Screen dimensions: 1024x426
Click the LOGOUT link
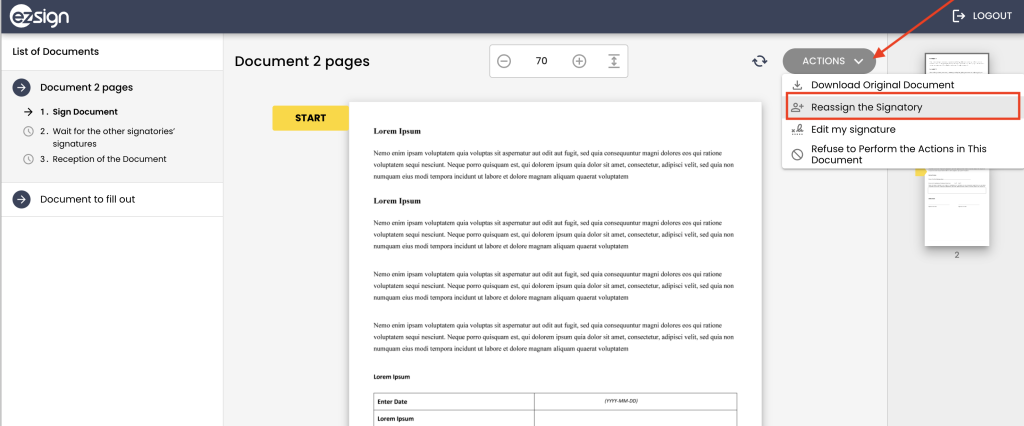pyautogui.click(x=991, y=16)
